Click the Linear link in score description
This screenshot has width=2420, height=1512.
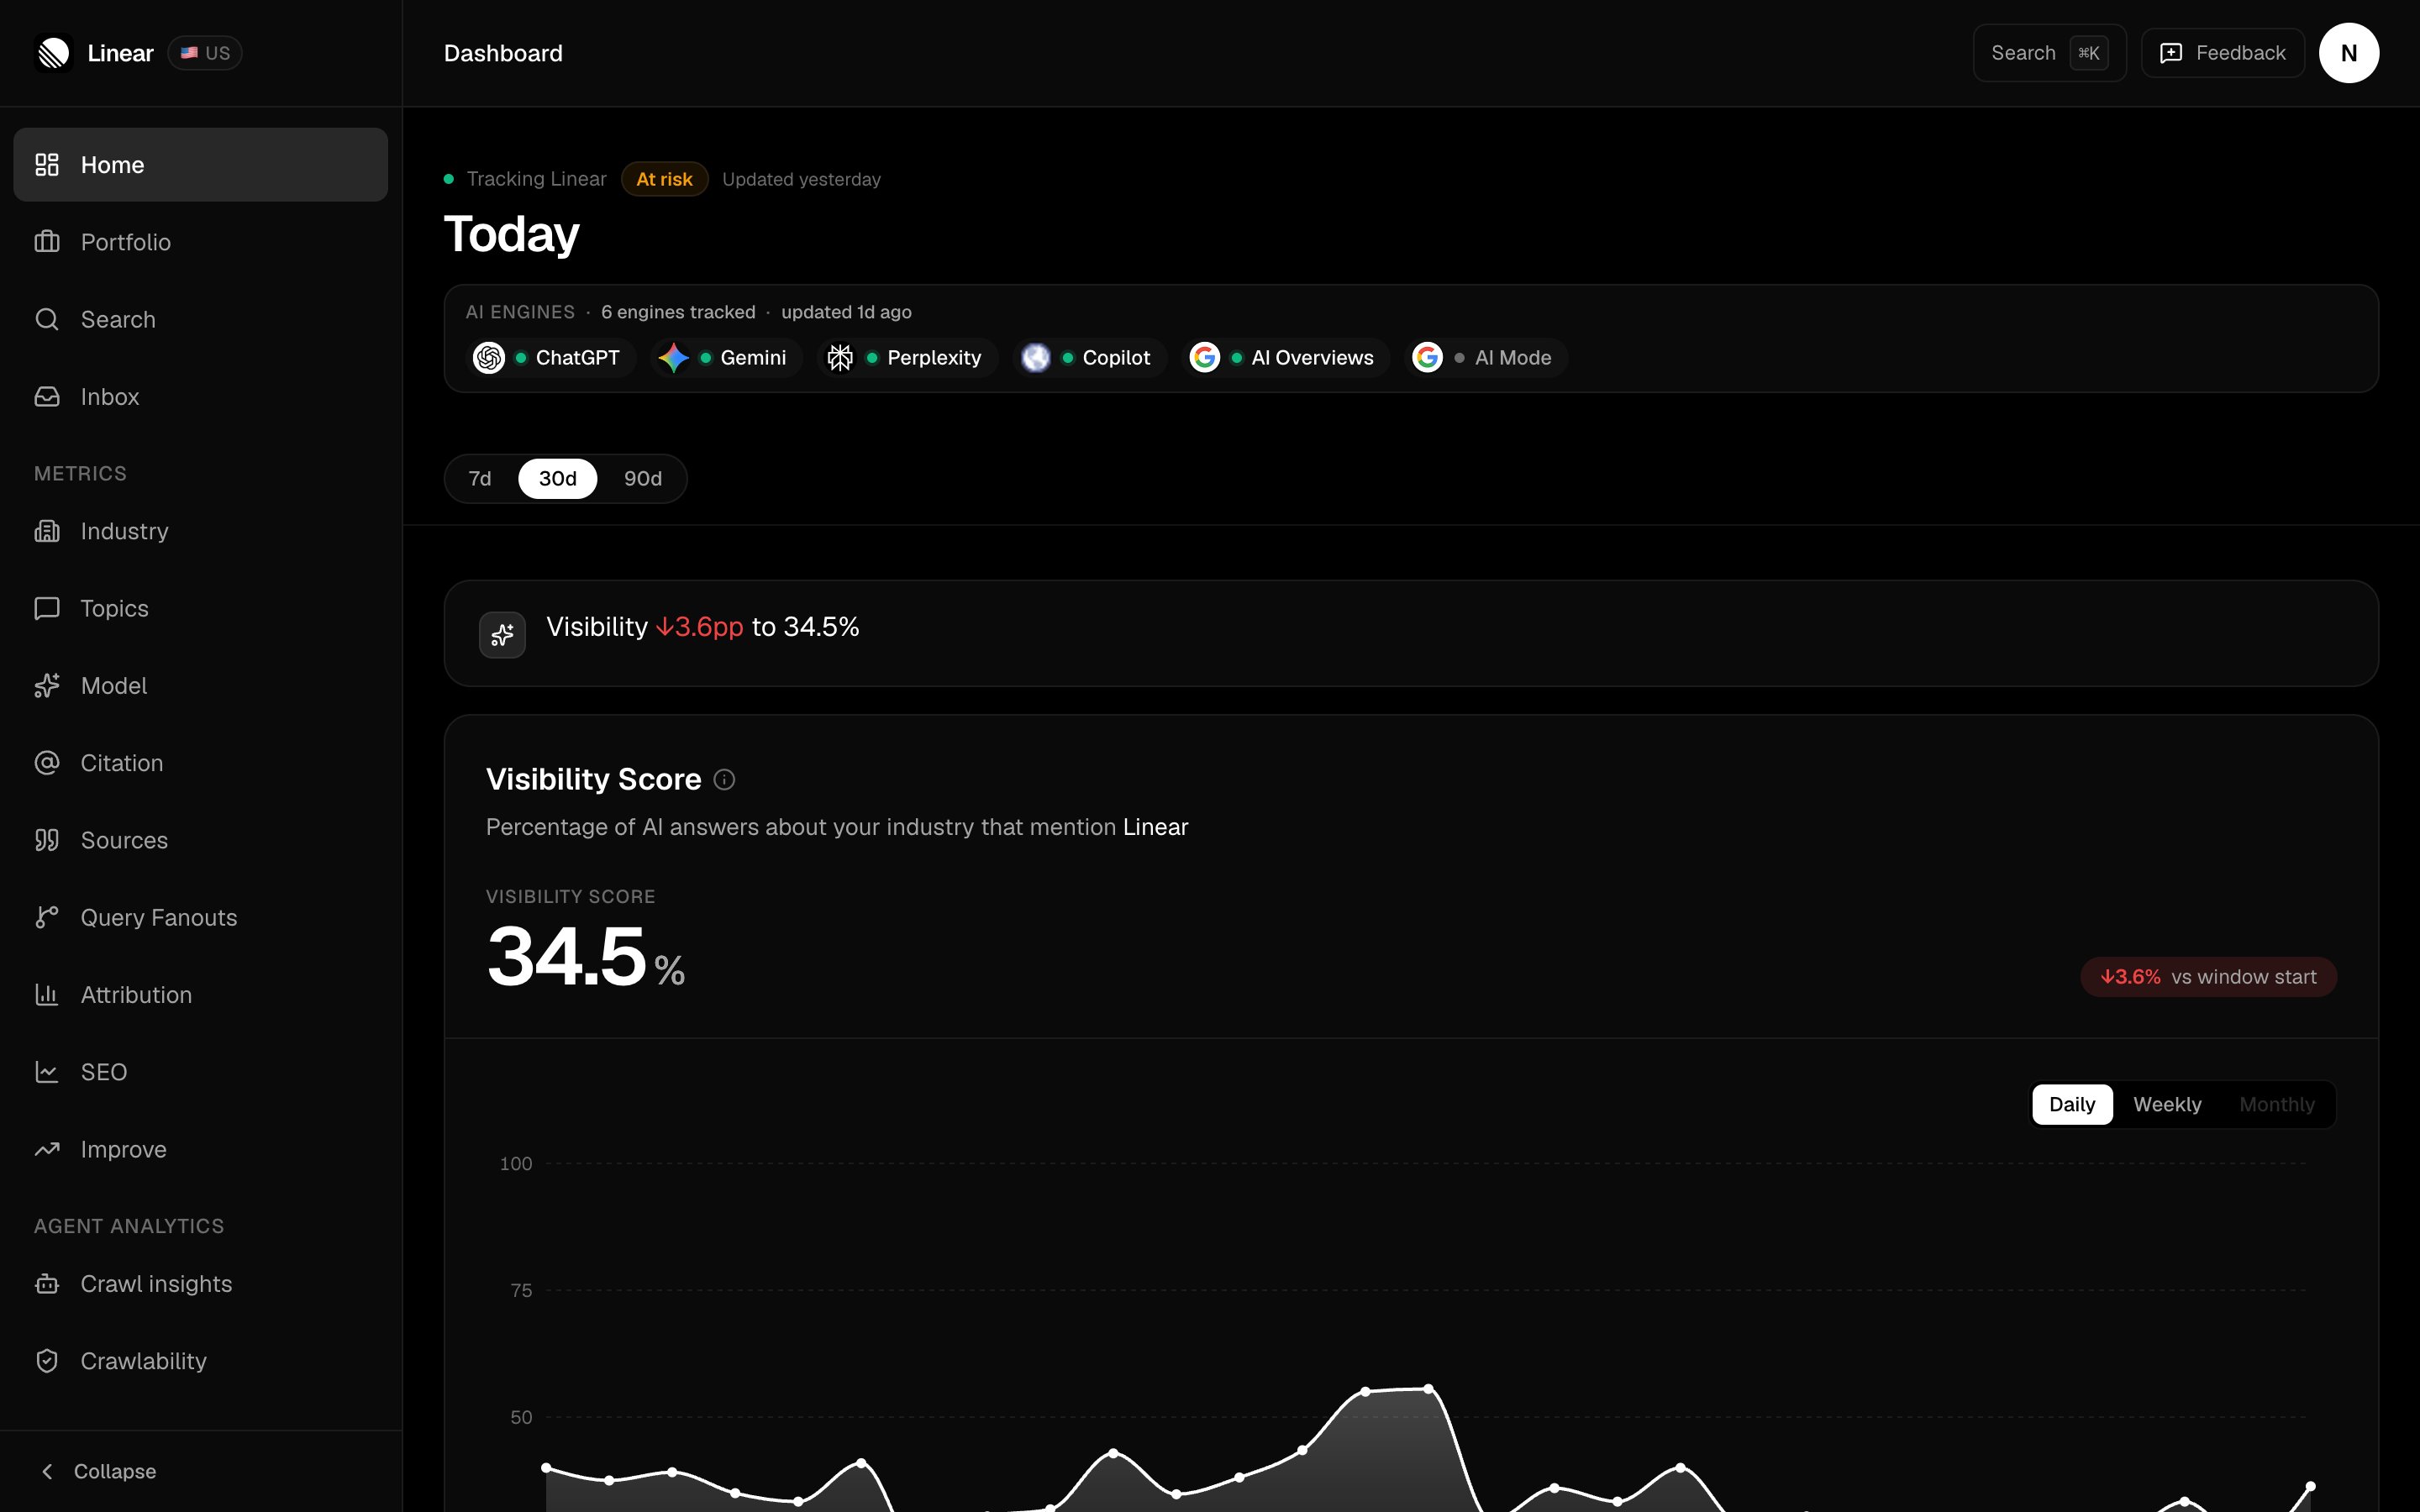[x=1155, y=827]
